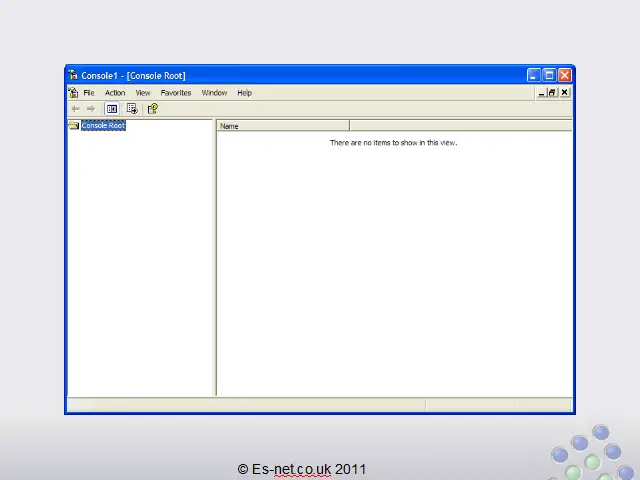Viewport: 640px width, 480px height.
Task: Close the Console1 window
Action: (x=565, y=75)
